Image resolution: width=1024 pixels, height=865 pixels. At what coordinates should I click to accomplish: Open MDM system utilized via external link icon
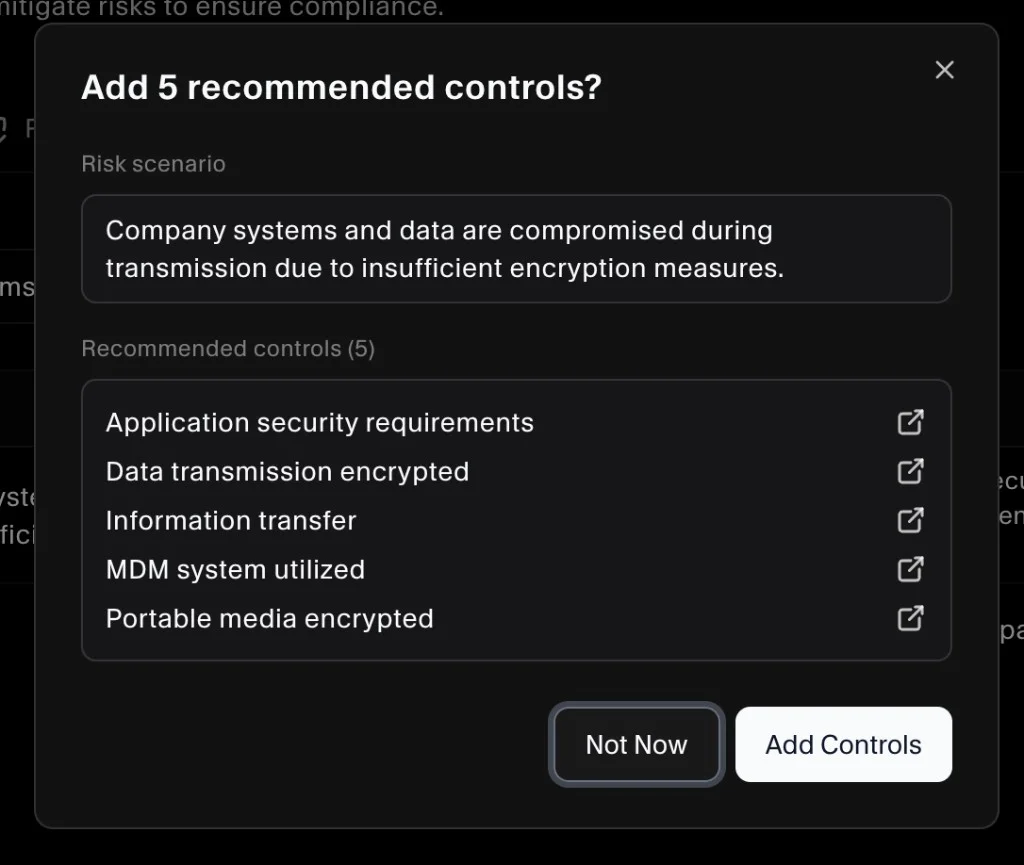(910, 569)
